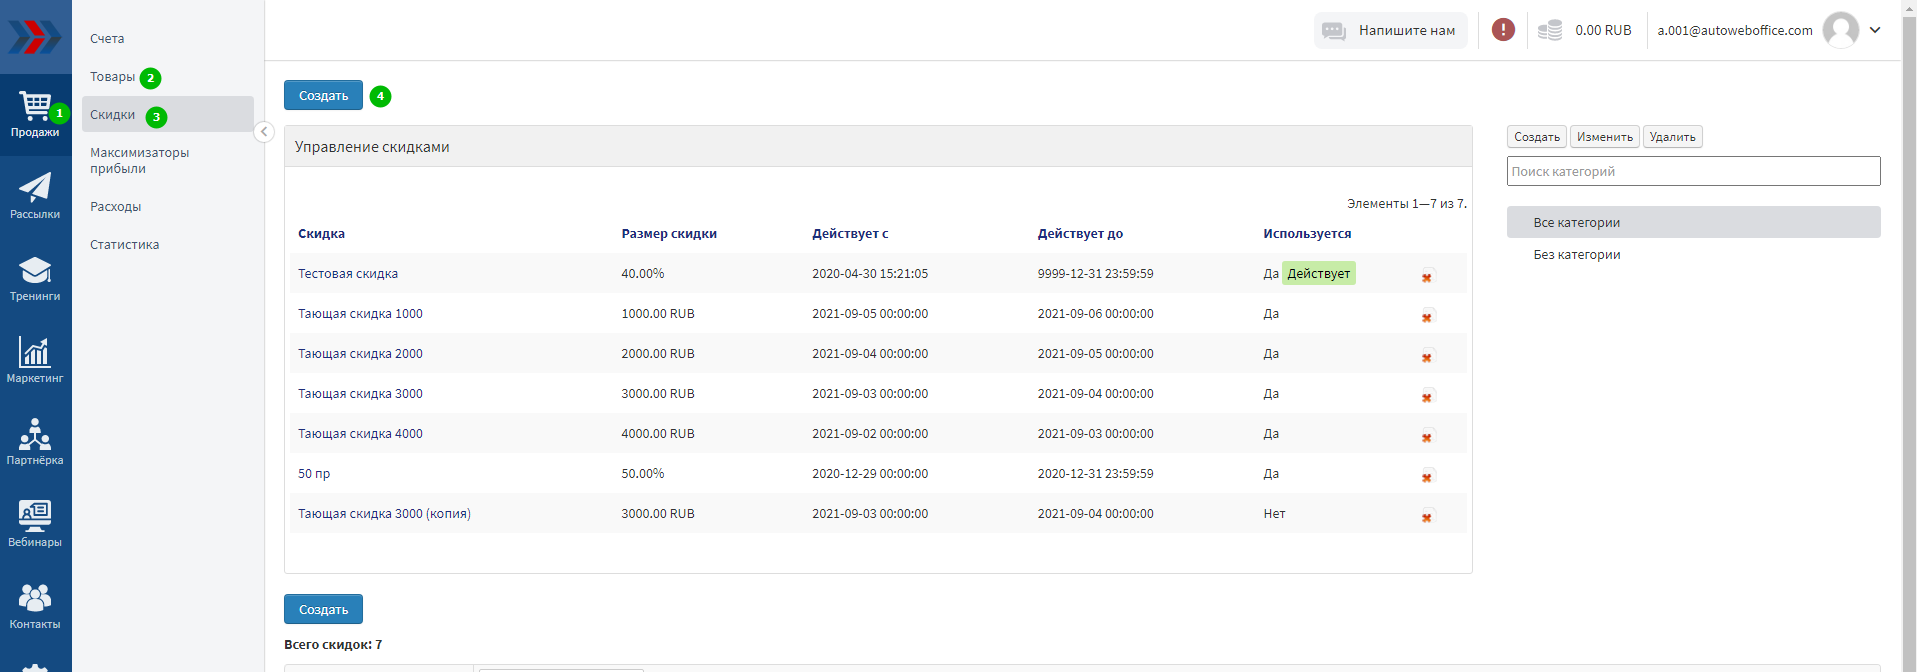
Task: Click the Изменить category button
Action: click(x=1604, y=137)
